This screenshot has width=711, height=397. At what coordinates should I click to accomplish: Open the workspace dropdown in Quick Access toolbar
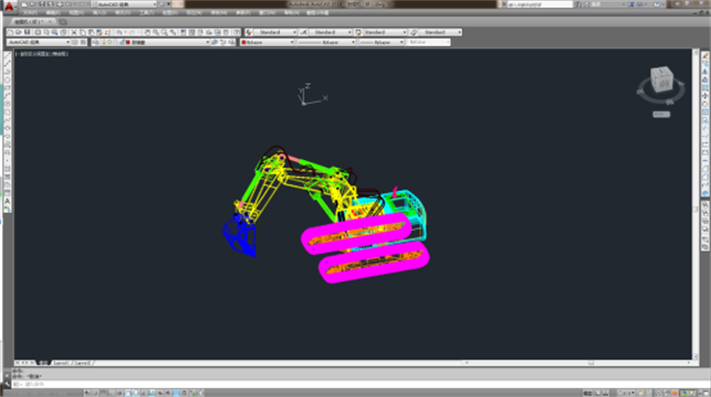tap(125, 4)
